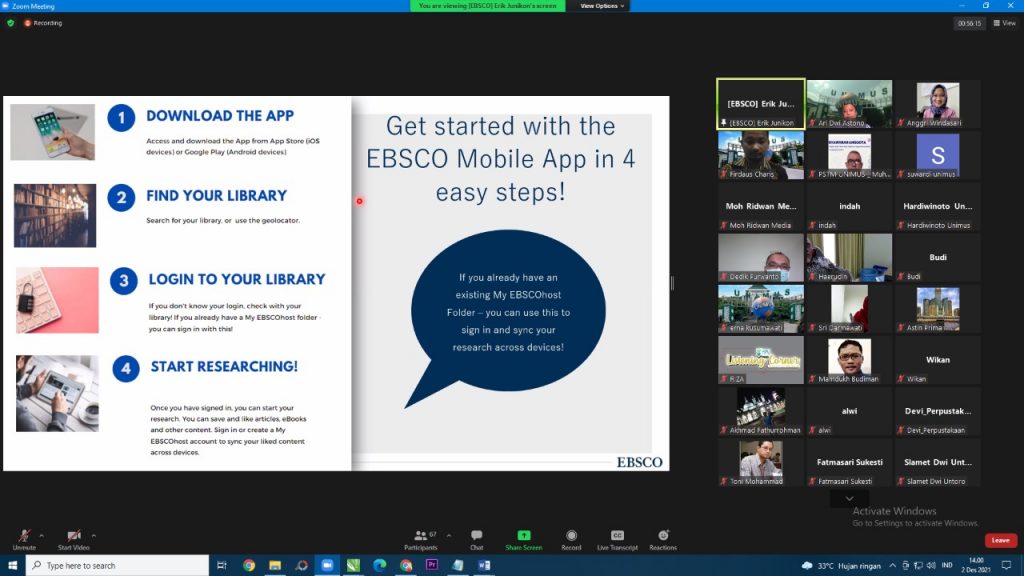Start recording with the Record button
Viewport: 1024px width, 576px height.
pos(571,539)
